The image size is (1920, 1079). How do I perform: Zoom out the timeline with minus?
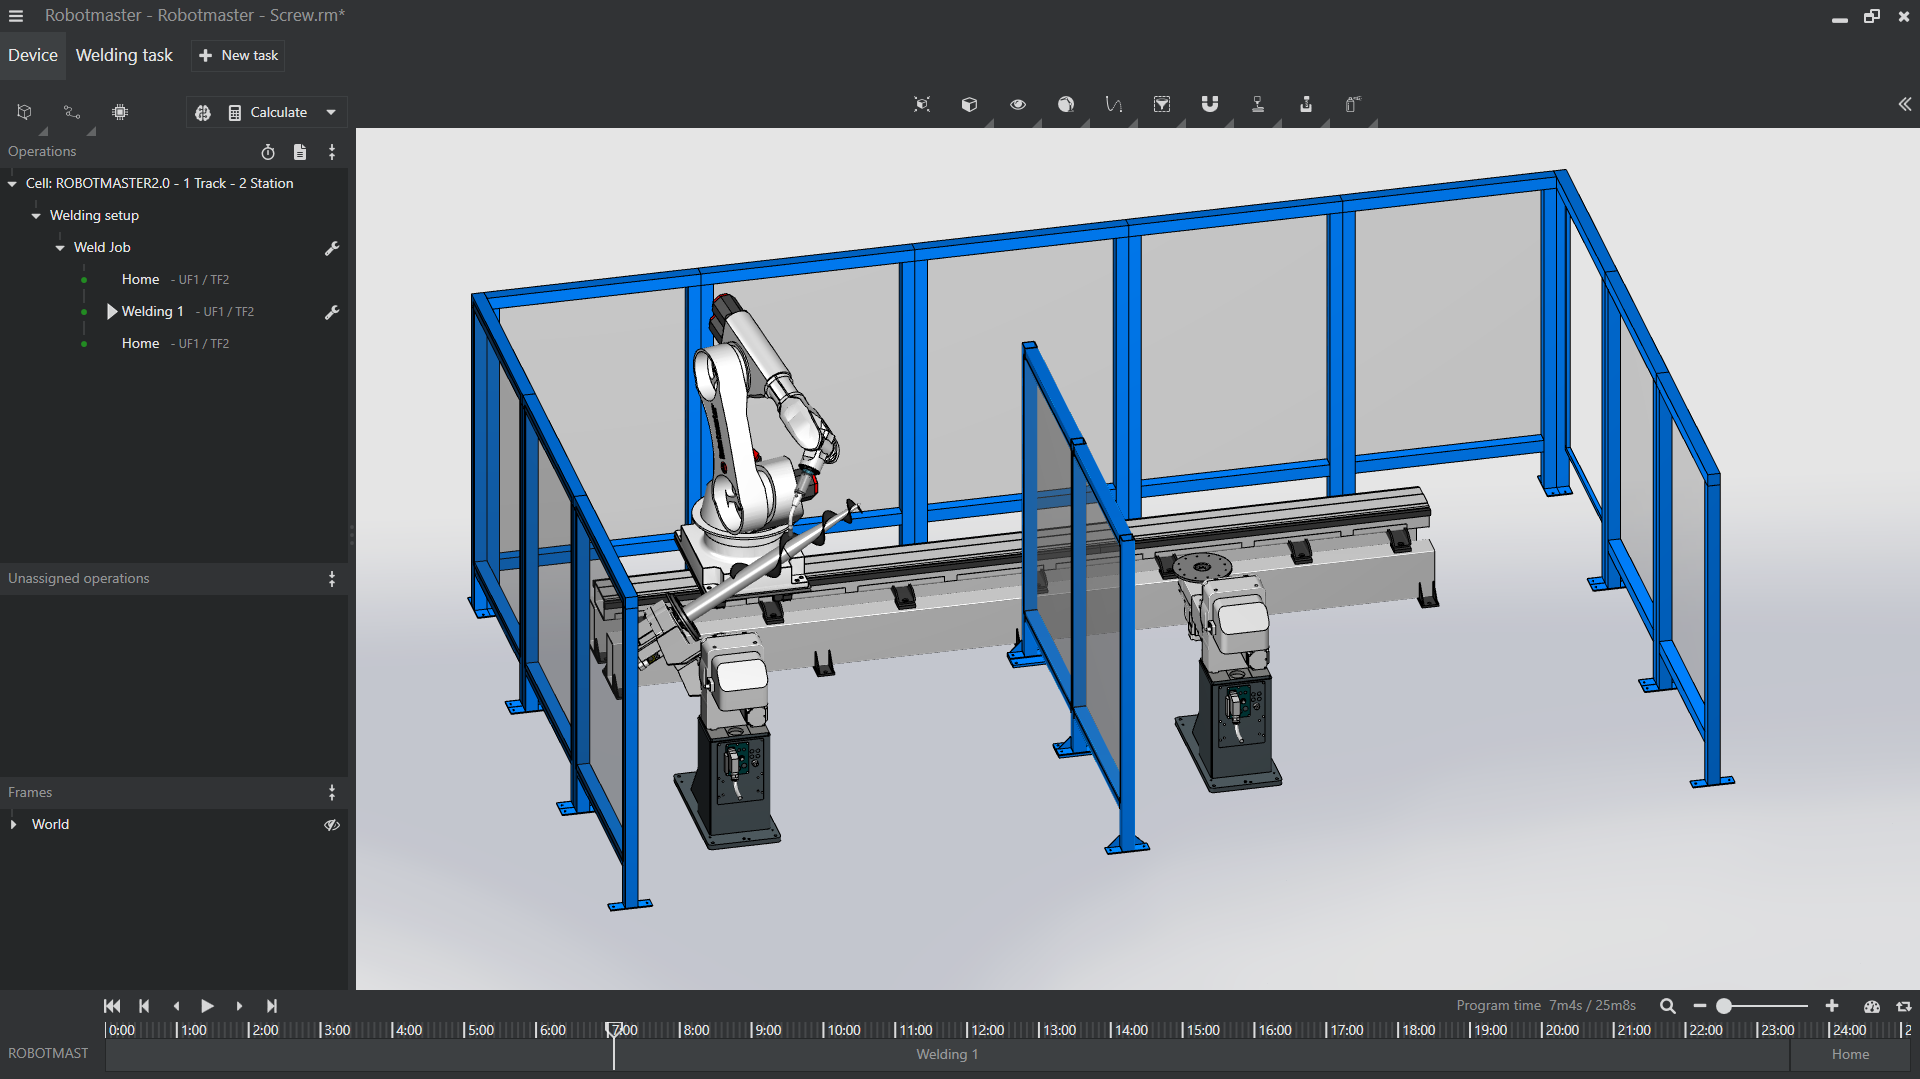click(x=1699, y=1006)
